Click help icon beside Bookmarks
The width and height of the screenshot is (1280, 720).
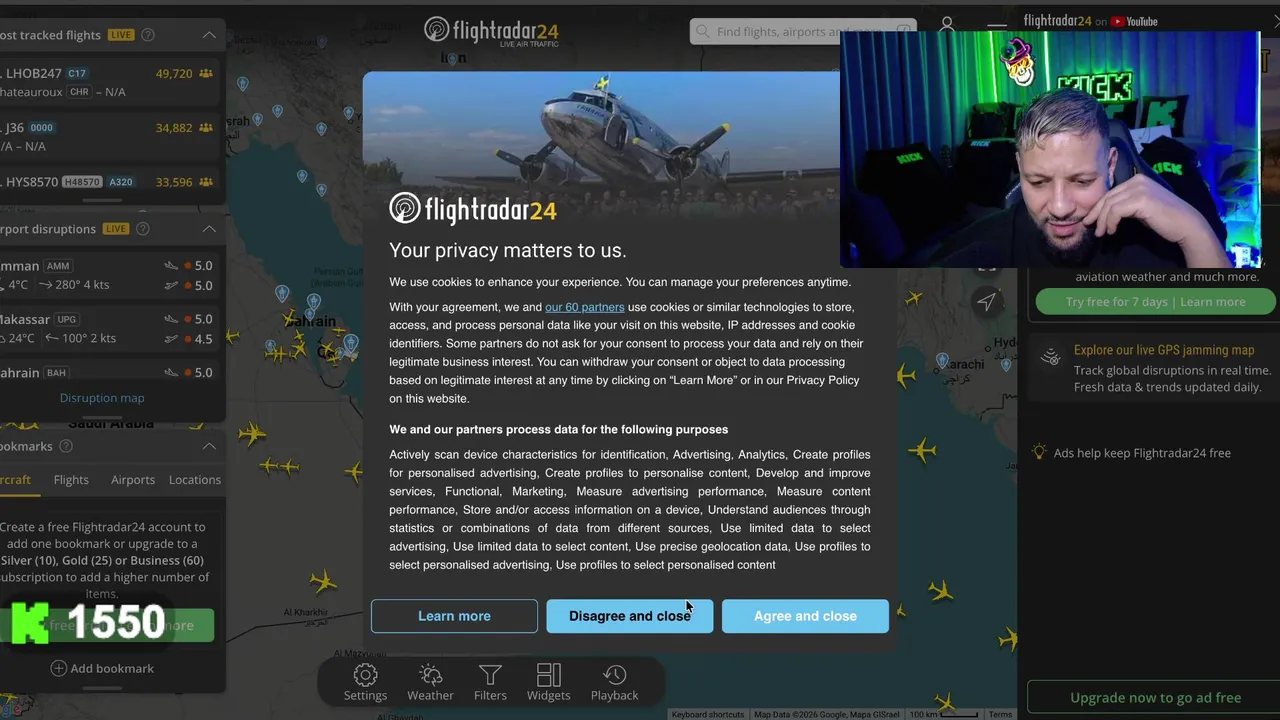(x=66, y=446)
